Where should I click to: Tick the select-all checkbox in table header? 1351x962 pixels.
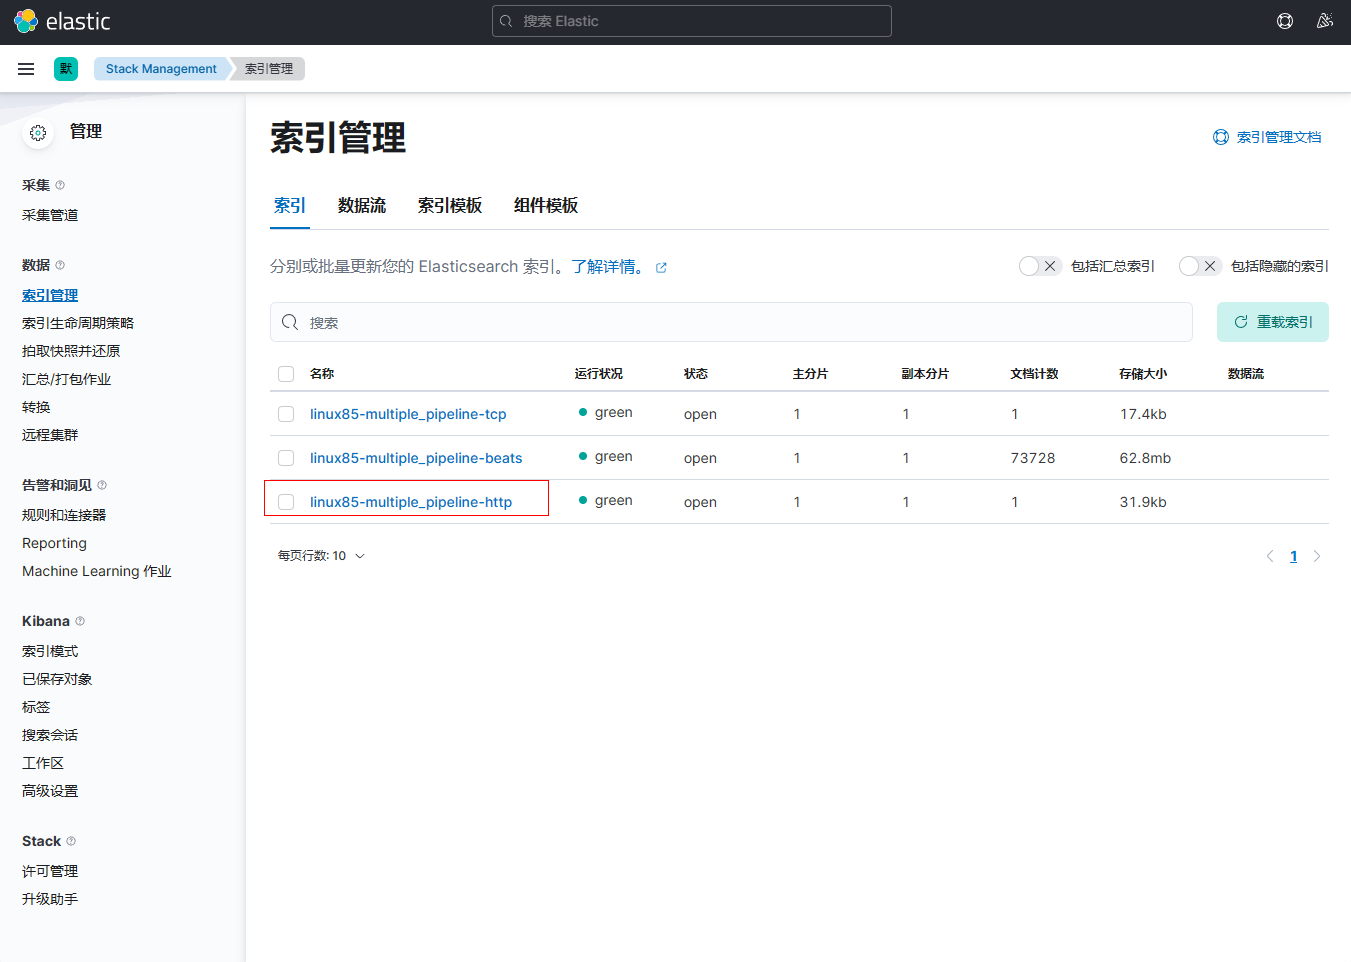tap(286, 374)
